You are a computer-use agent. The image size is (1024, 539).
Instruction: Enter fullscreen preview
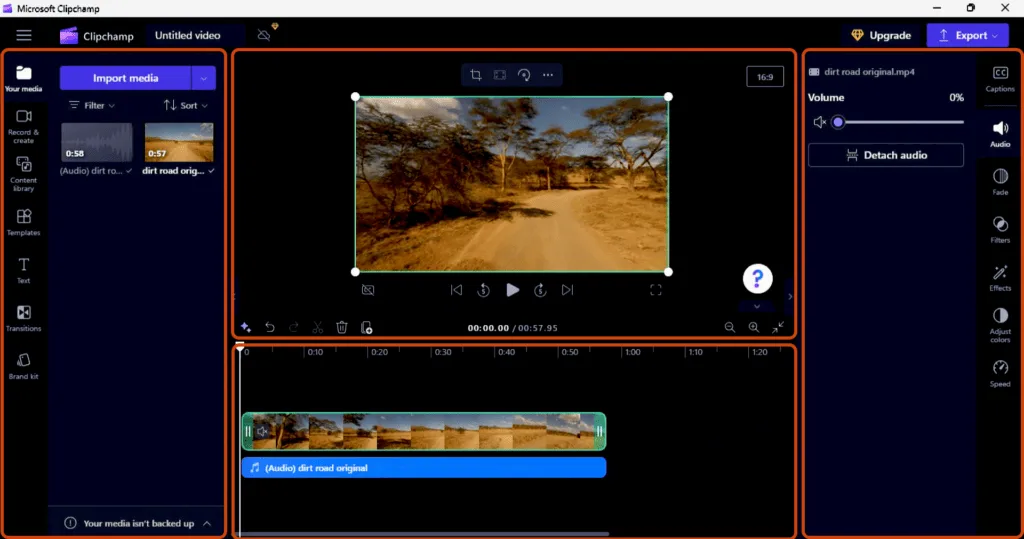[656, 290]
